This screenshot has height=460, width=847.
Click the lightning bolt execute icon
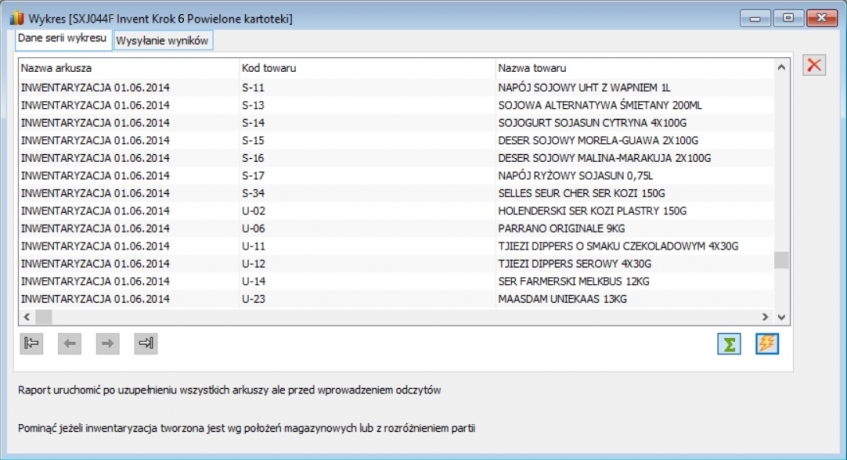[767, 343]
